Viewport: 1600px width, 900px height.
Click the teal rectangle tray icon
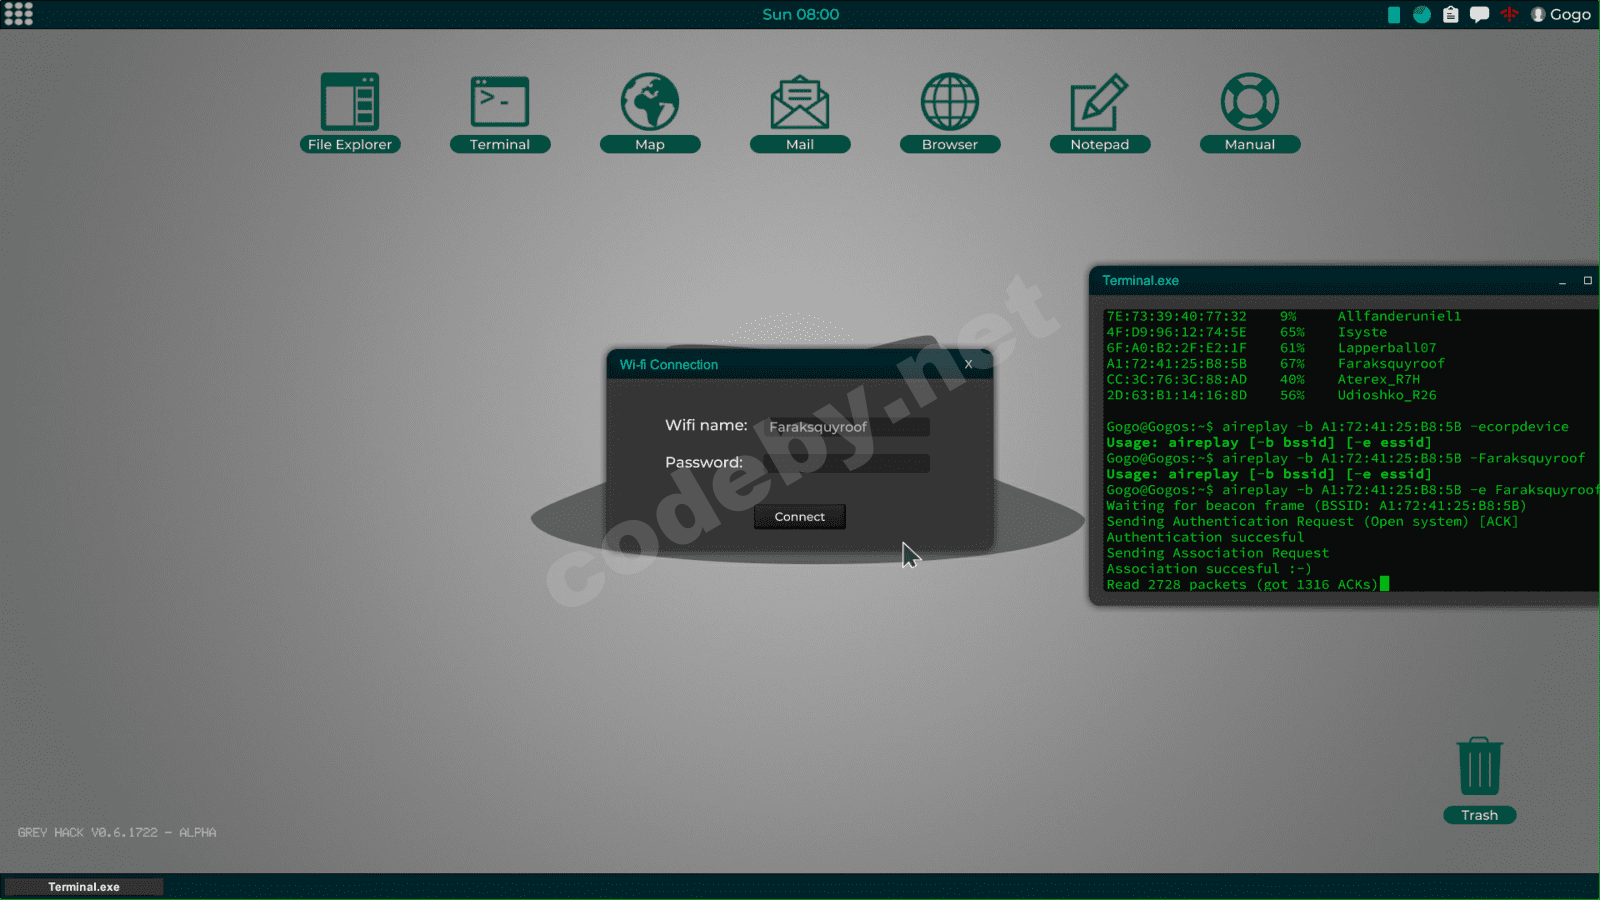(x=1394, y=14)
